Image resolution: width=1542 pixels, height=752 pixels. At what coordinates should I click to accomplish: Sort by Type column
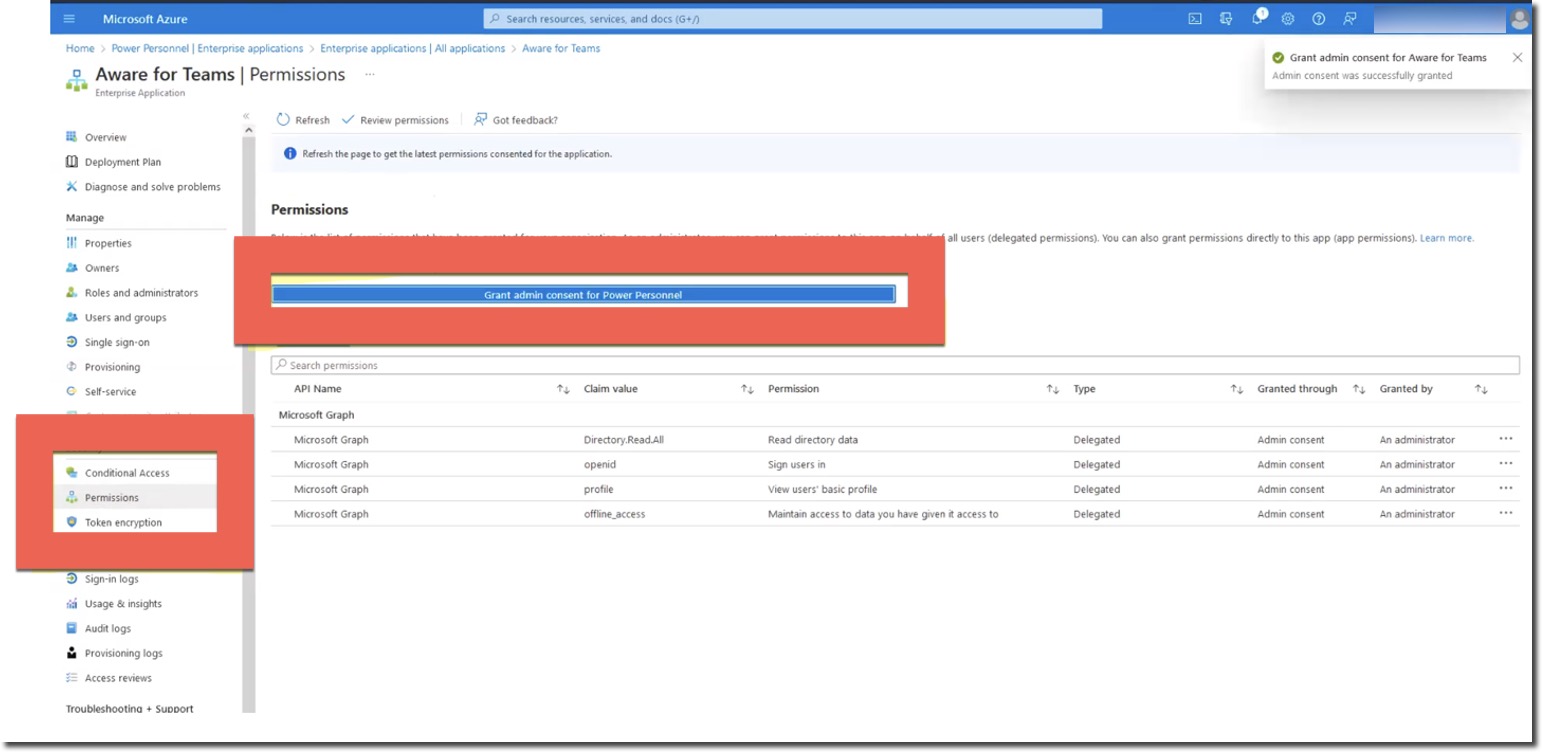click(1237, 389)
